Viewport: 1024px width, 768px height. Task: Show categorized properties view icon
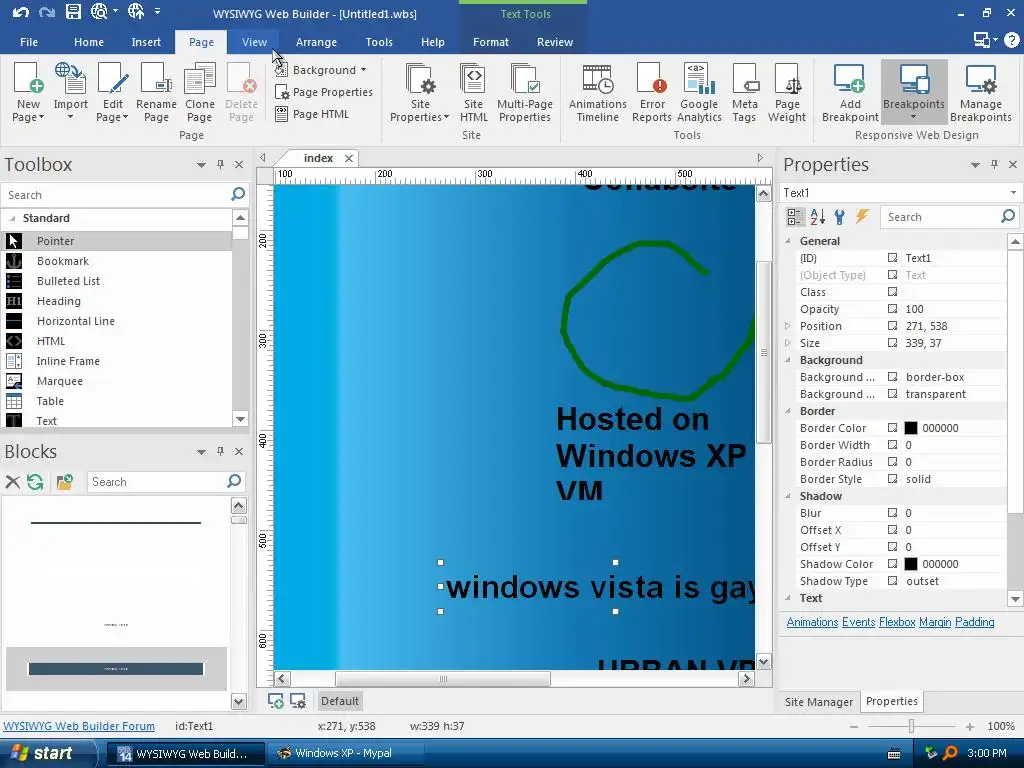click(x=795, y=217)
